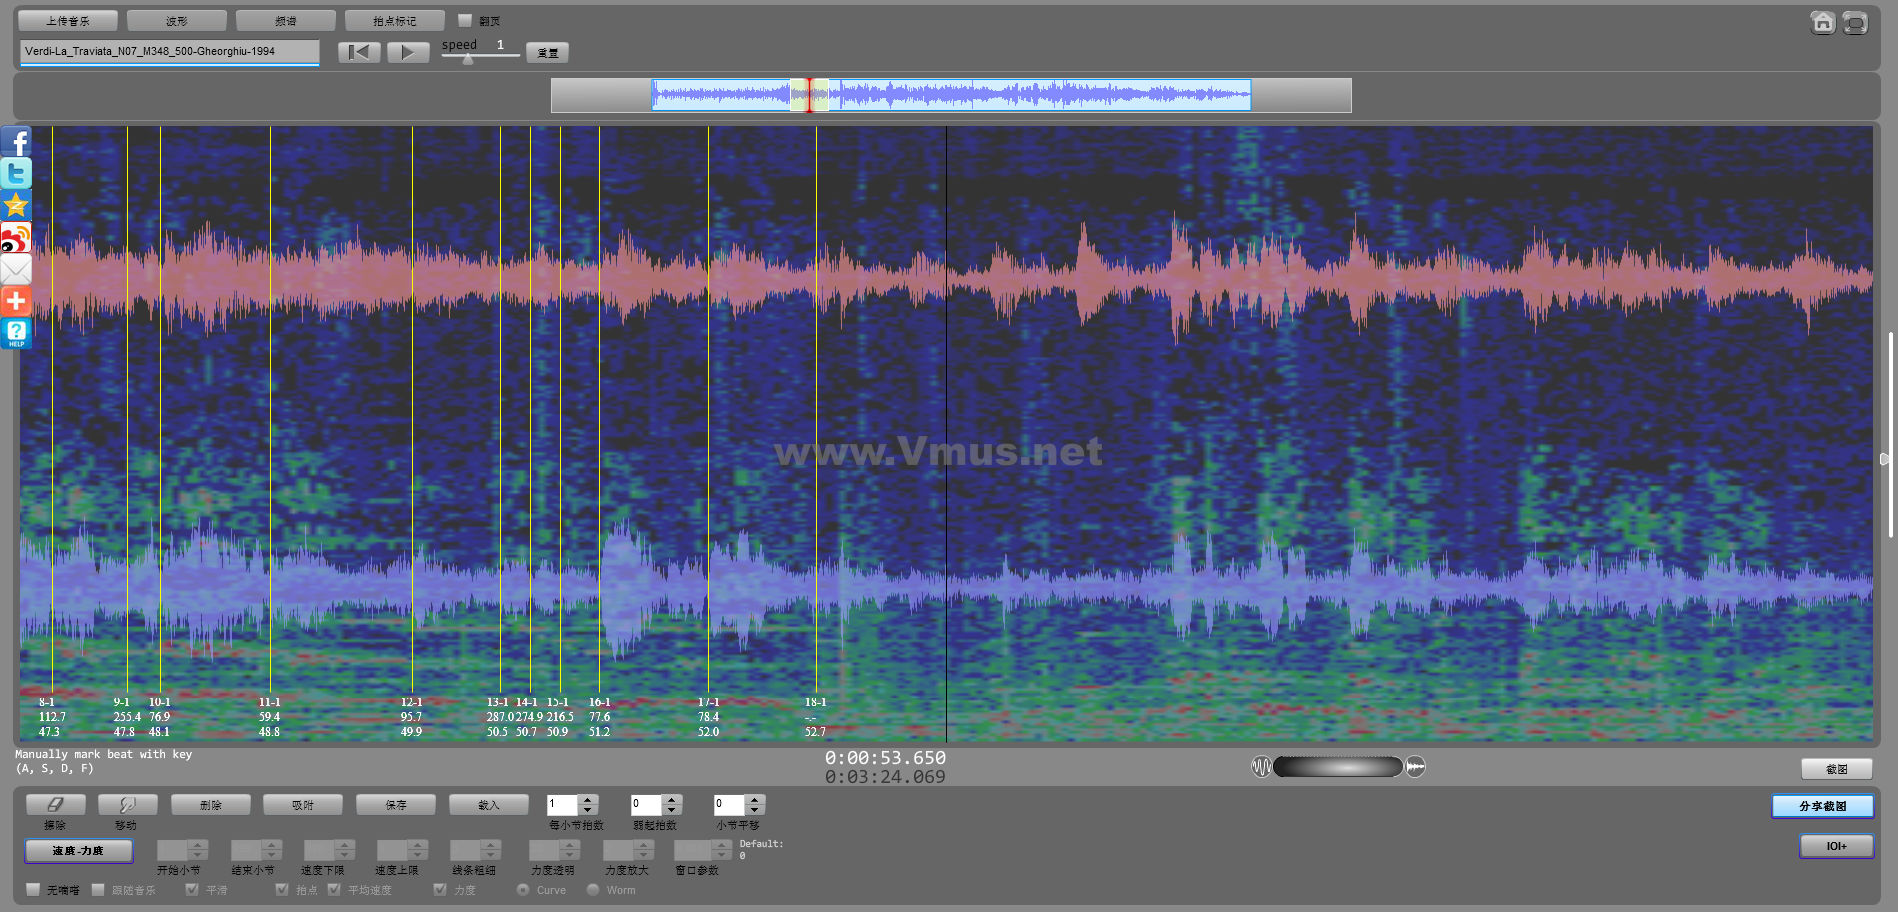The width and height of the screenshot is (1898, 912).
Task: Click the 弱起拍数 value field showing 0
Action: pyautogui.click(x=646, y=804)
